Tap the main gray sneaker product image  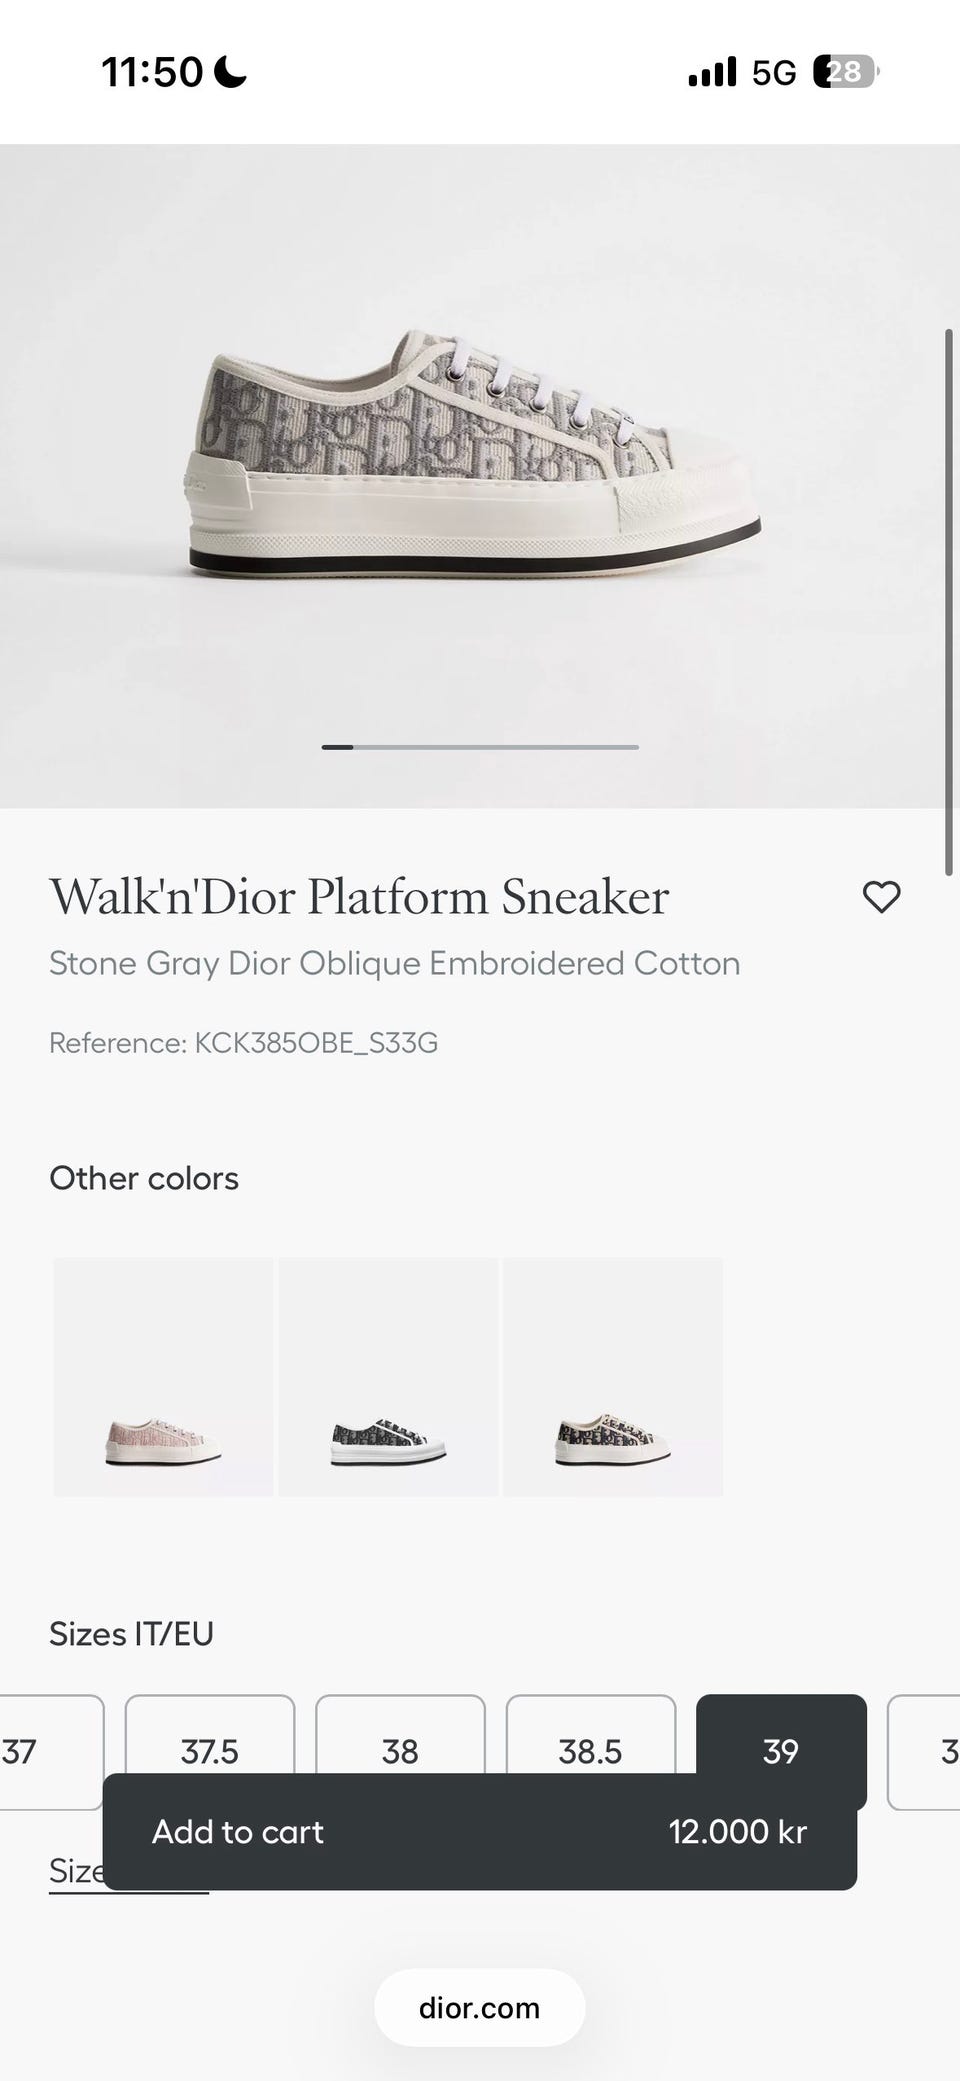coord(476,453)
